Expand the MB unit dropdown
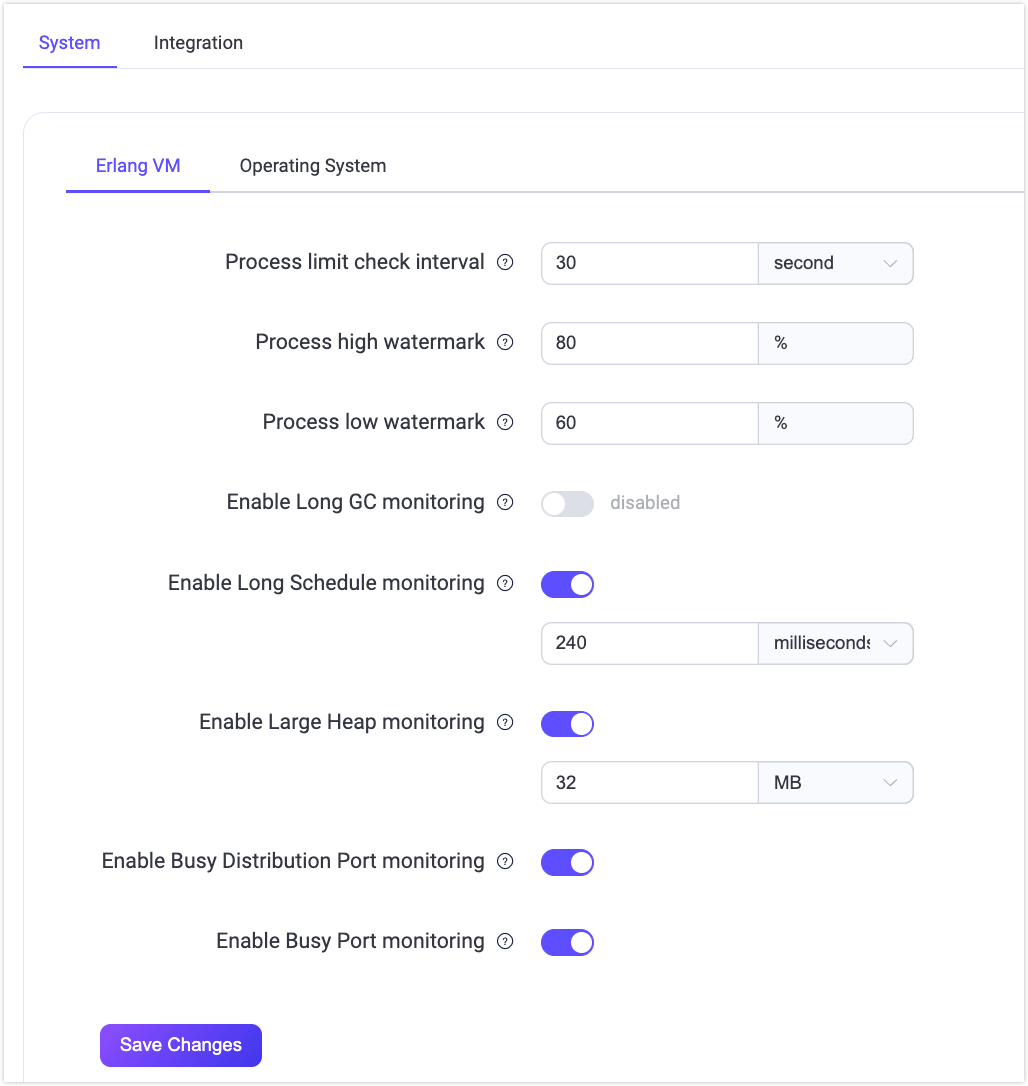 pos(835,783)
